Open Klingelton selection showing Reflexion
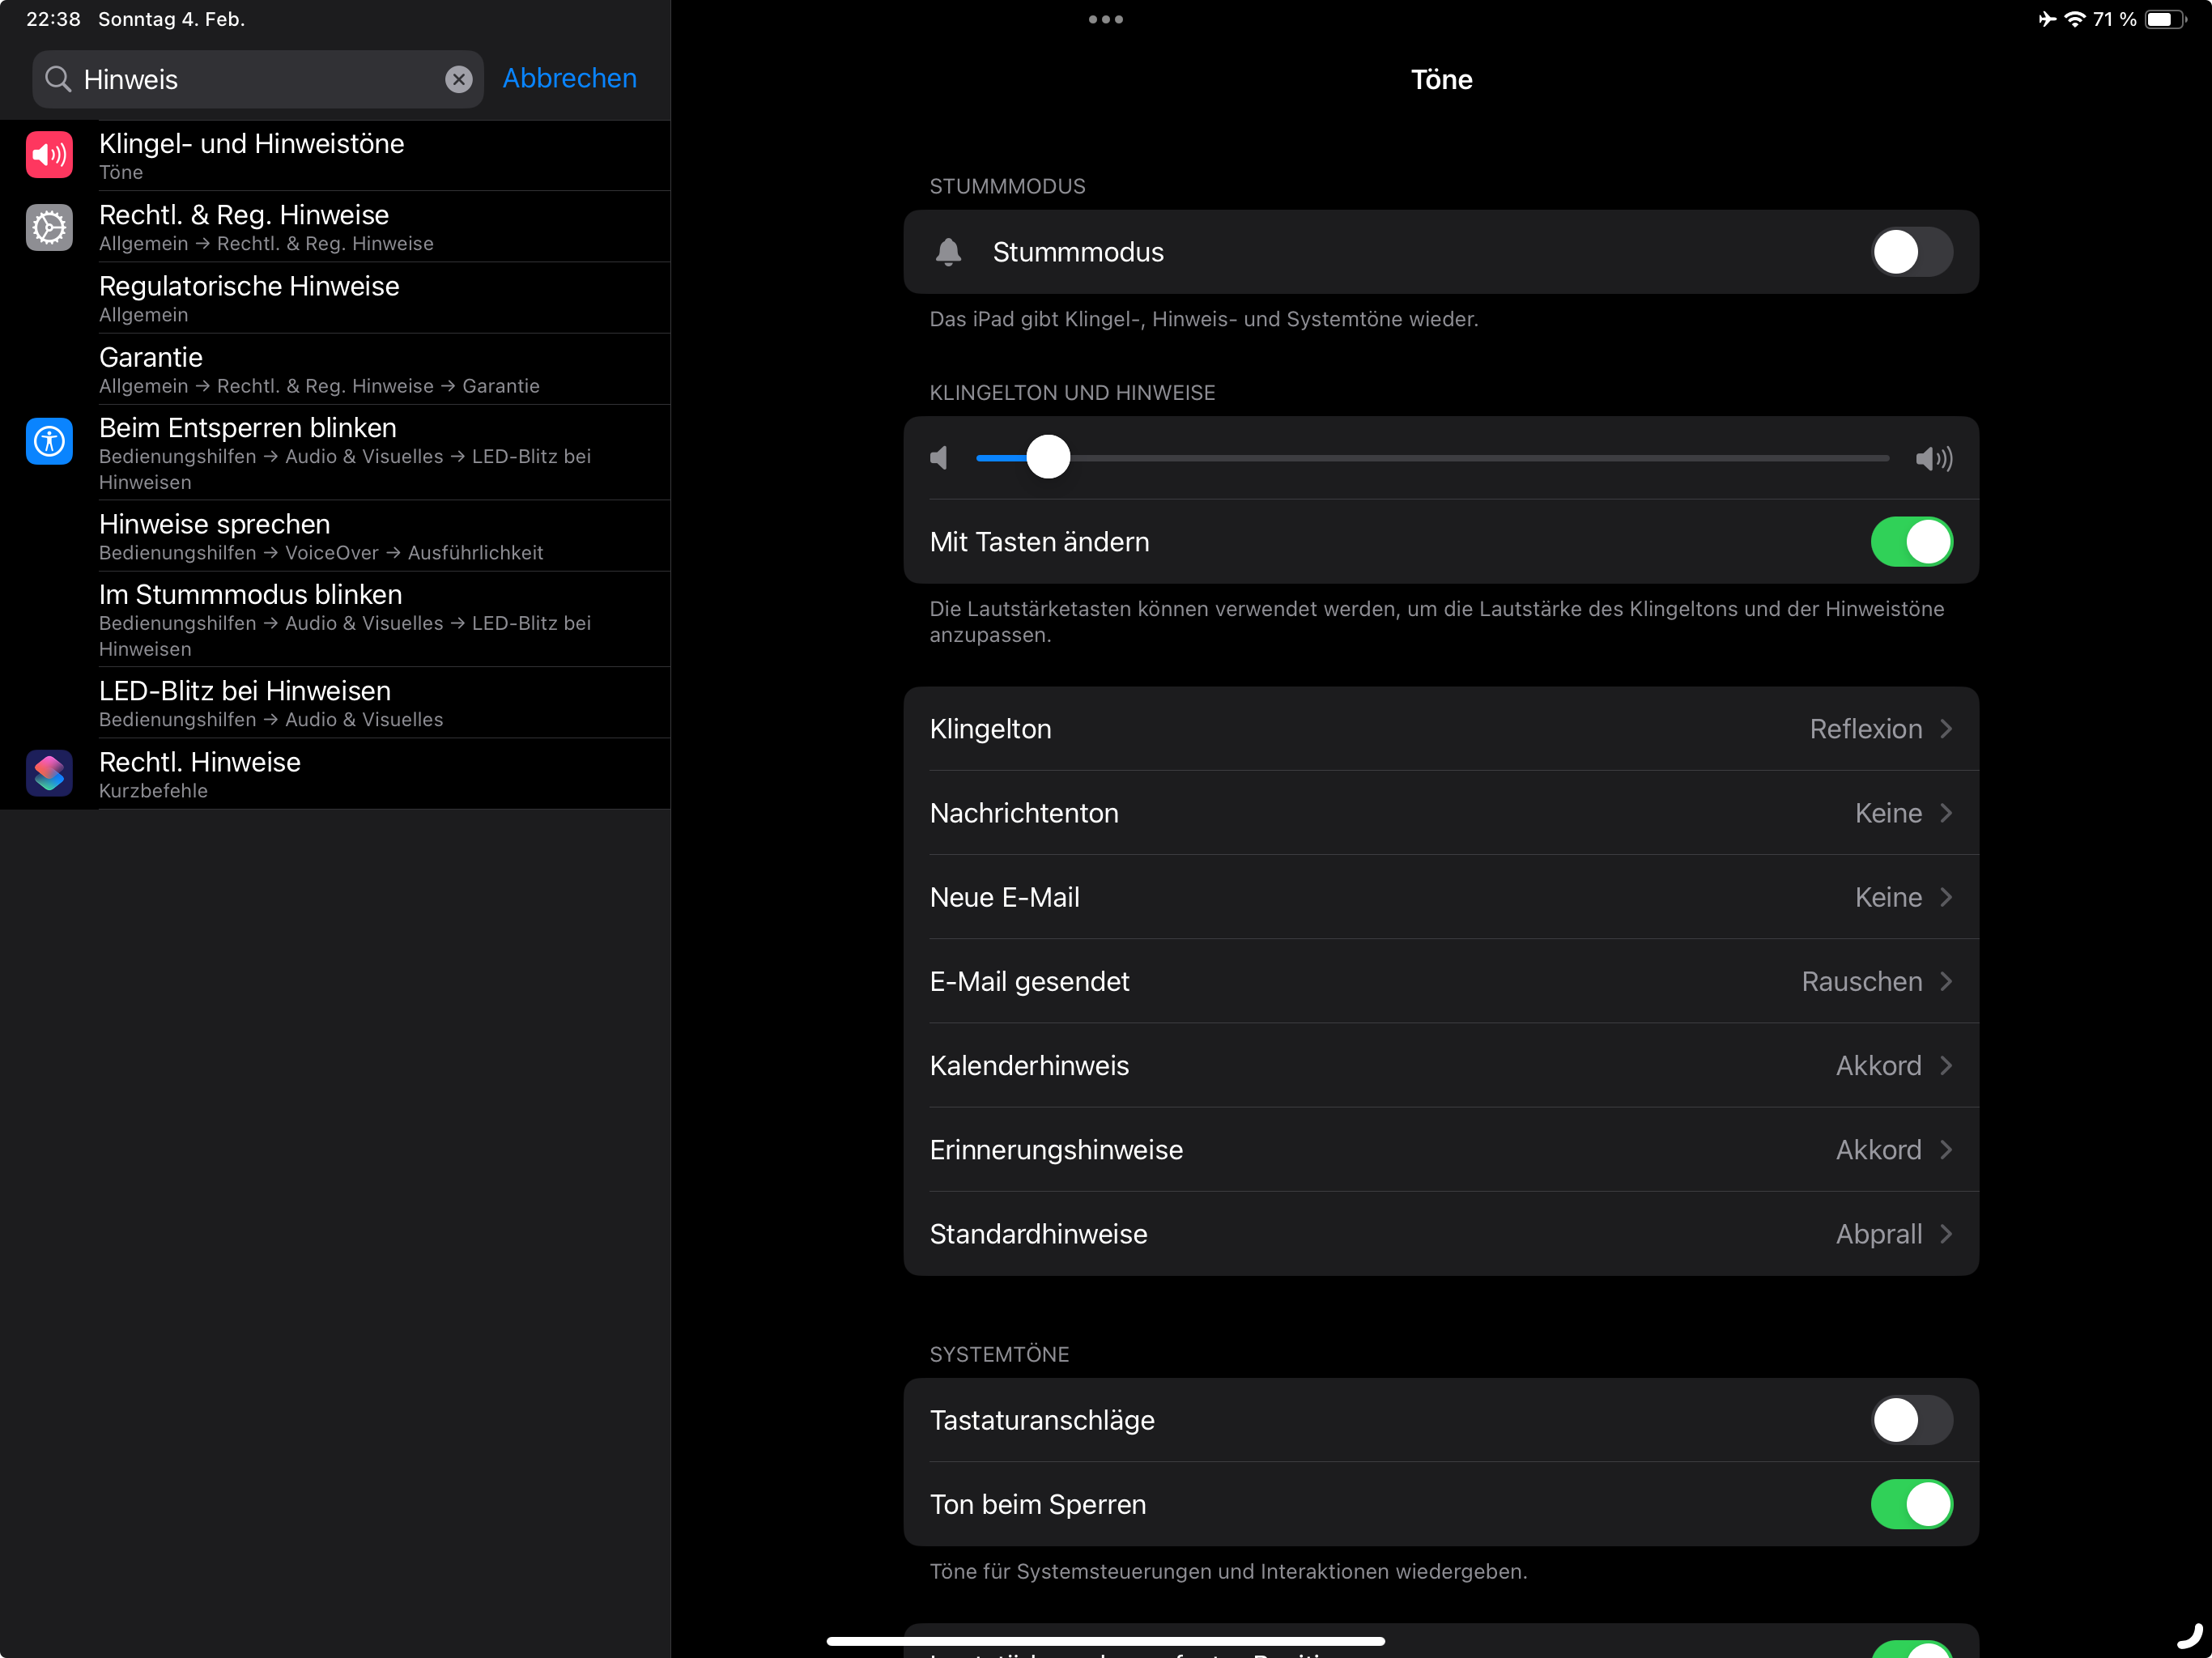Viewport: 2212px width, 1658px height. pos(1440,729)
